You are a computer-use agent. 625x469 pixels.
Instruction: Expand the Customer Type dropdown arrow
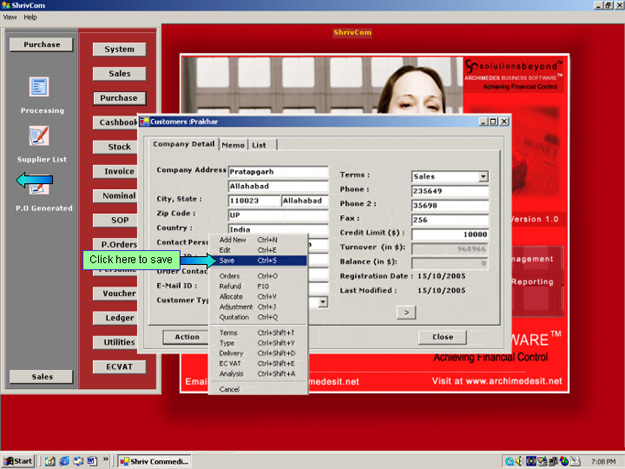pyautogui.click(x=323, y=301)
